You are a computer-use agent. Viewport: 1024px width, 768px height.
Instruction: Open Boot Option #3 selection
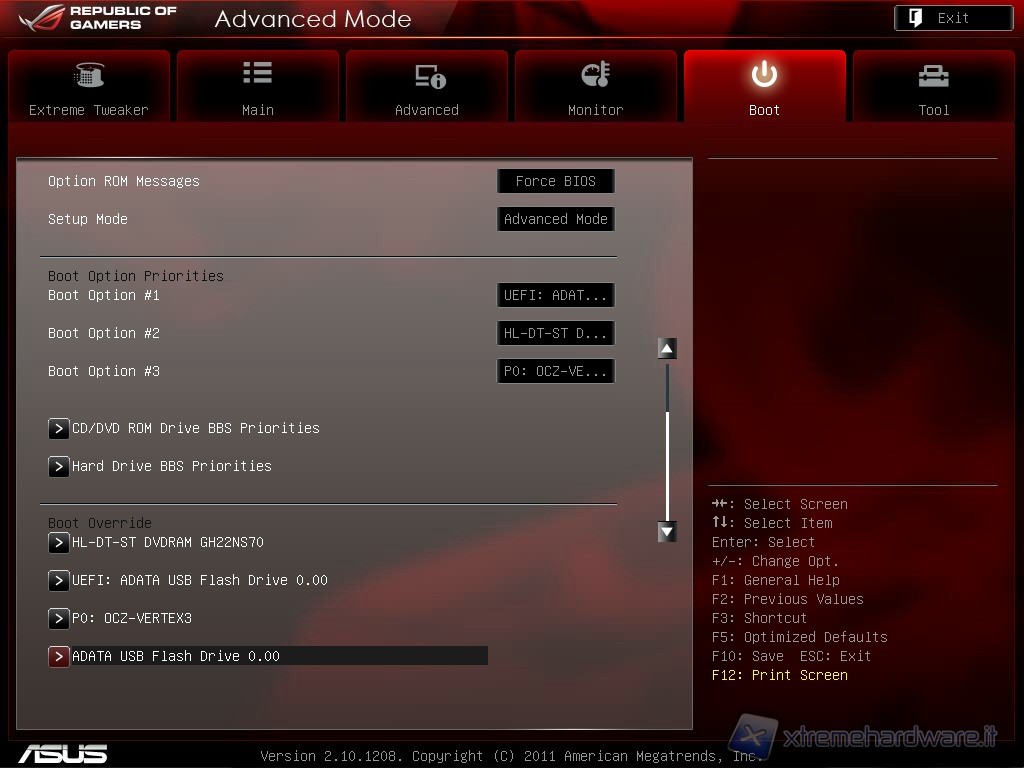pyautogui.click(x=555, y=371)
